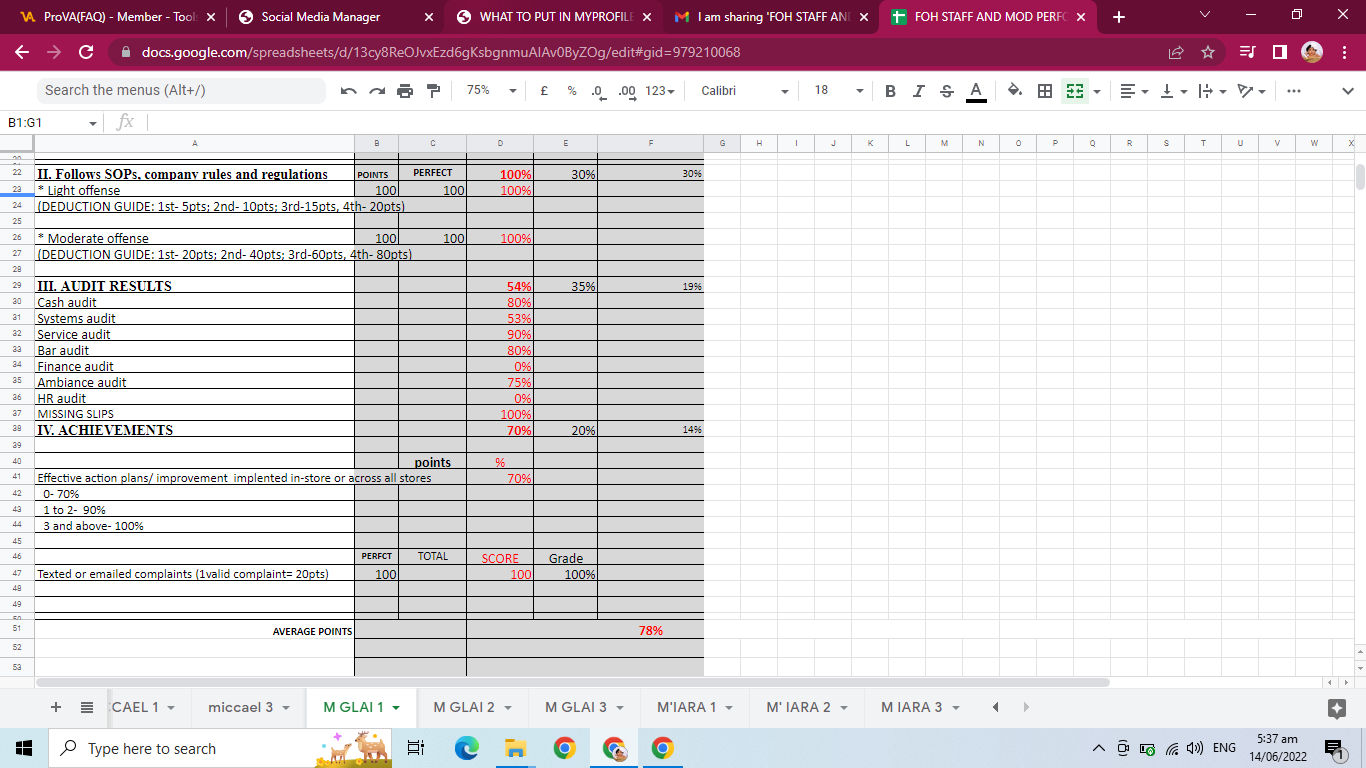This screenshot has width=1366, height=768.
Task: Print the spreadsheet
Action: [404, 90]
